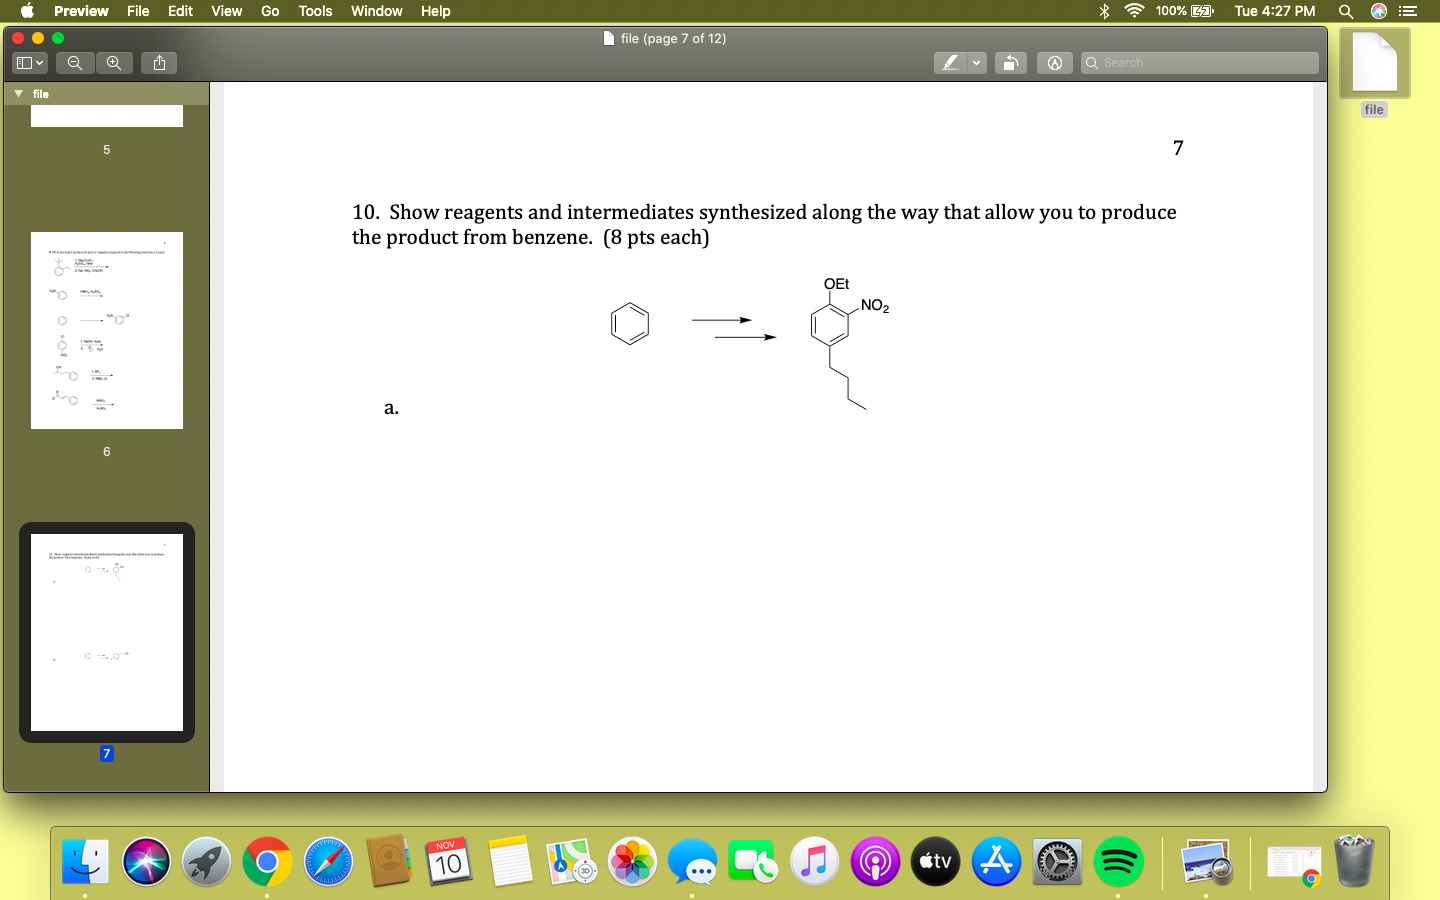
Task: Toggle the markup toolbar visibility
Action: click(1054, 62)
